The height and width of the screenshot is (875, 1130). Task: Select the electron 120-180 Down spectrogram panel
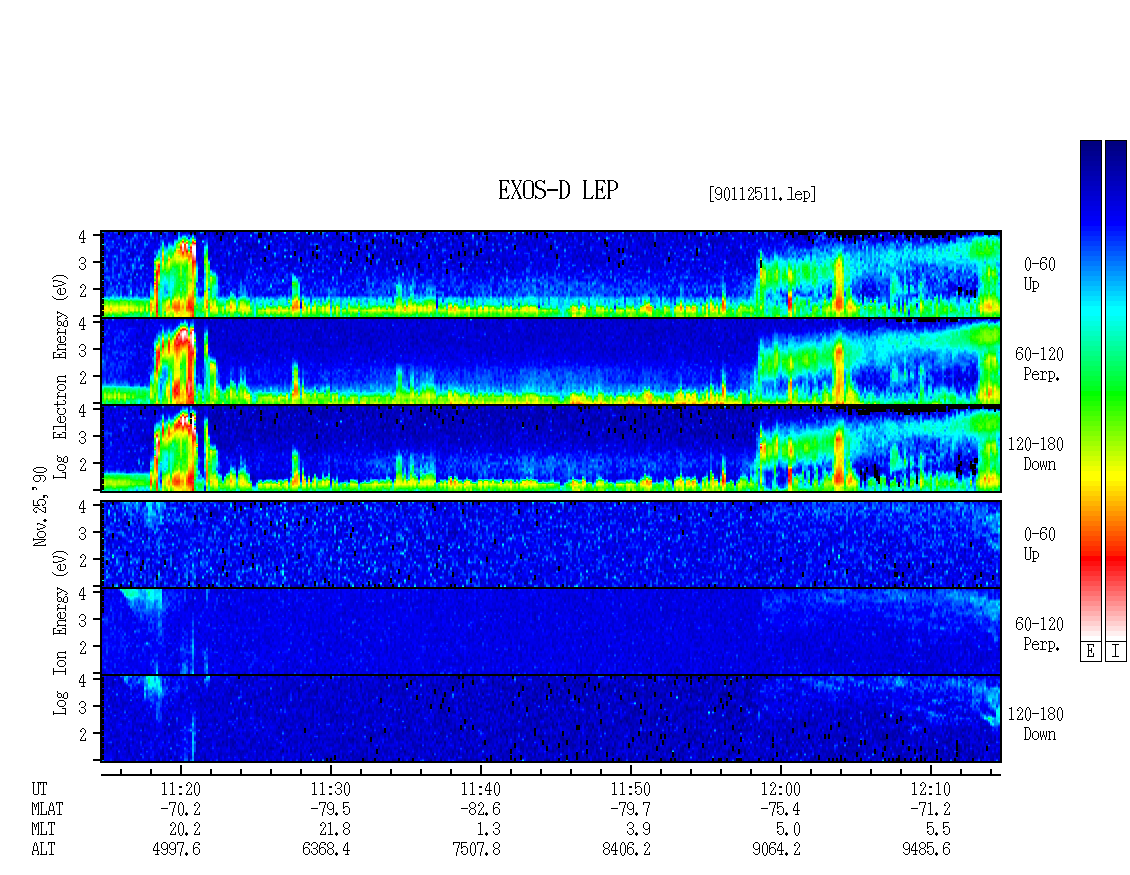click(551, 448)
